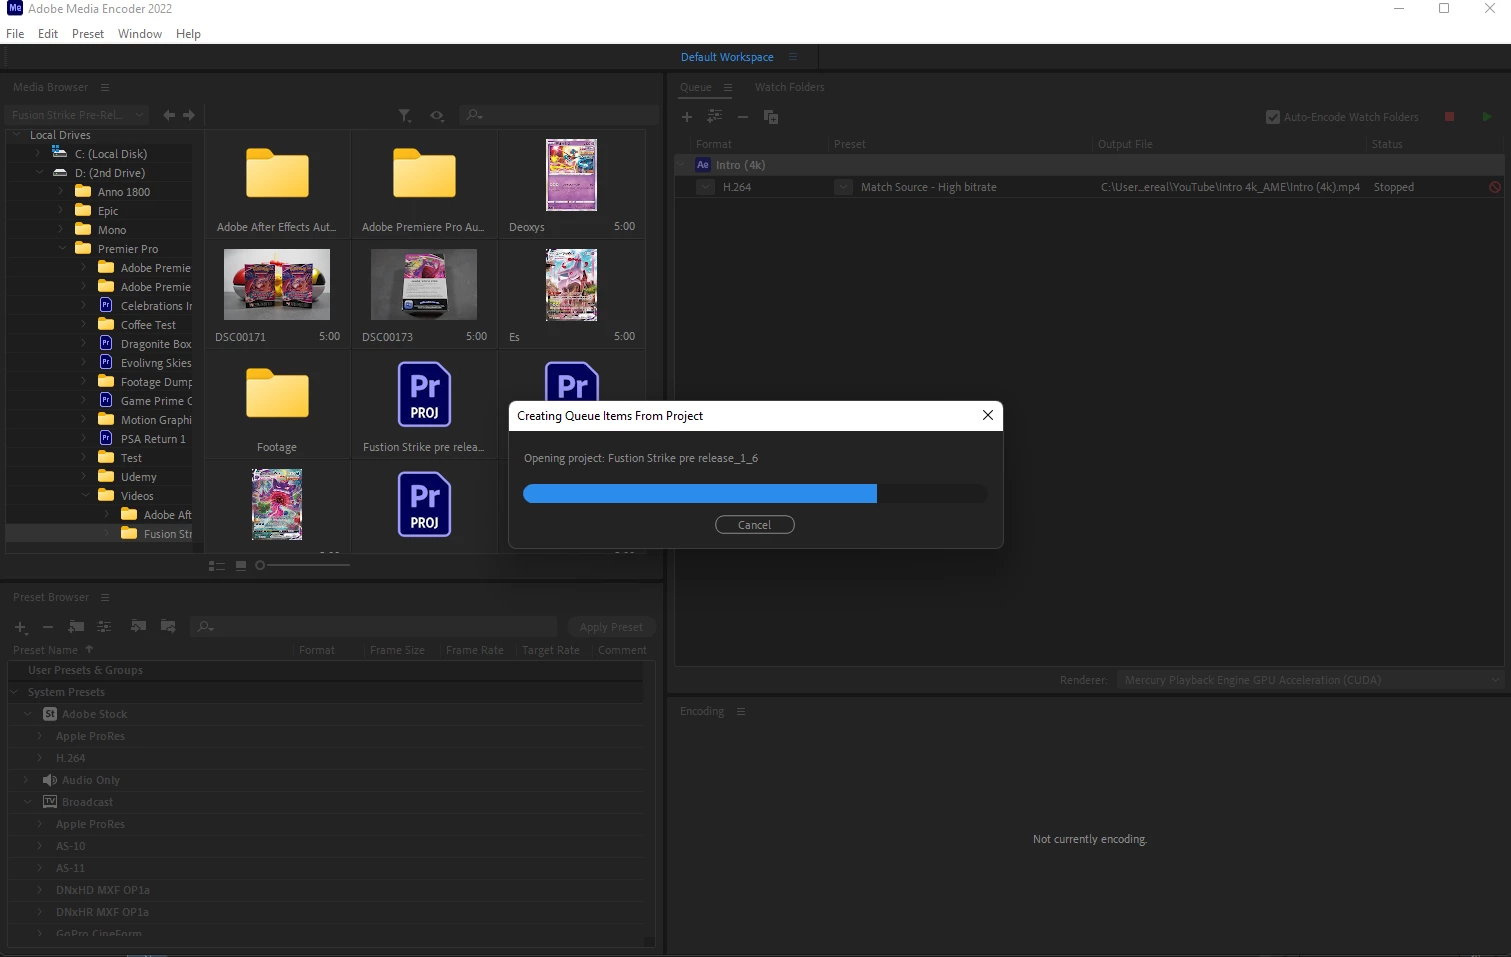Open the File menu

[x=15, y=33]
